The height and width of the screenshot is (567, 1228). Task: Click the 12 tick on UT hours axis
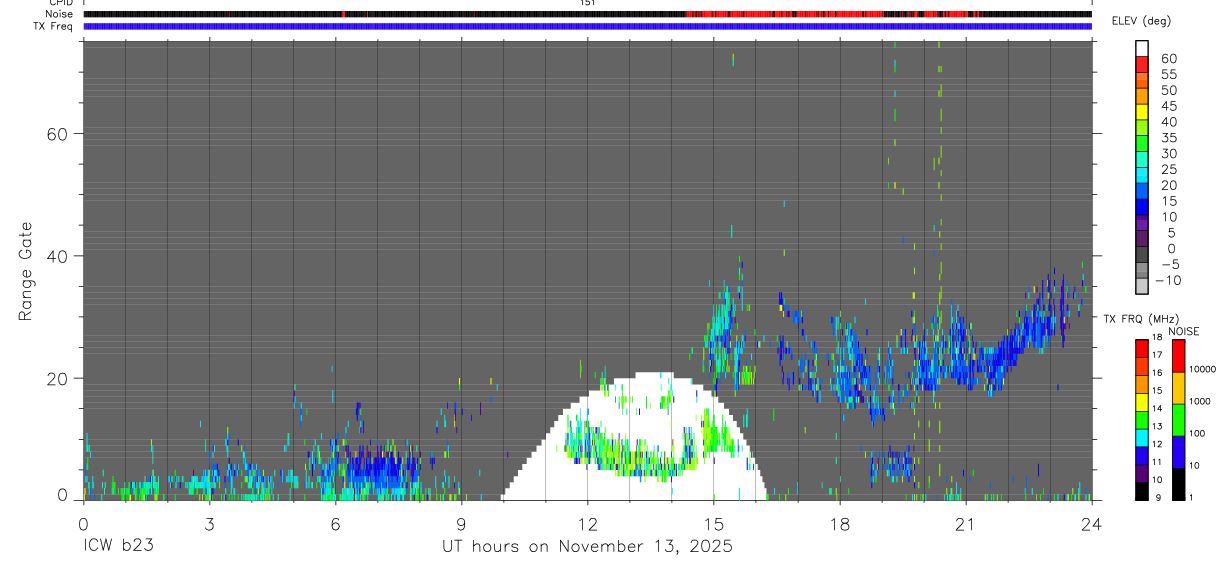point(587,524)
